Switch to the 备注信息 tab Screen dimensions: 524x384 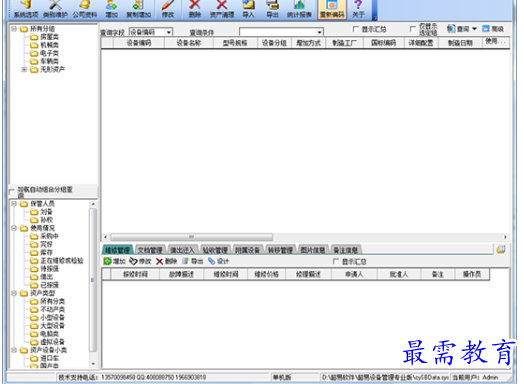click(x=346, y=250)
